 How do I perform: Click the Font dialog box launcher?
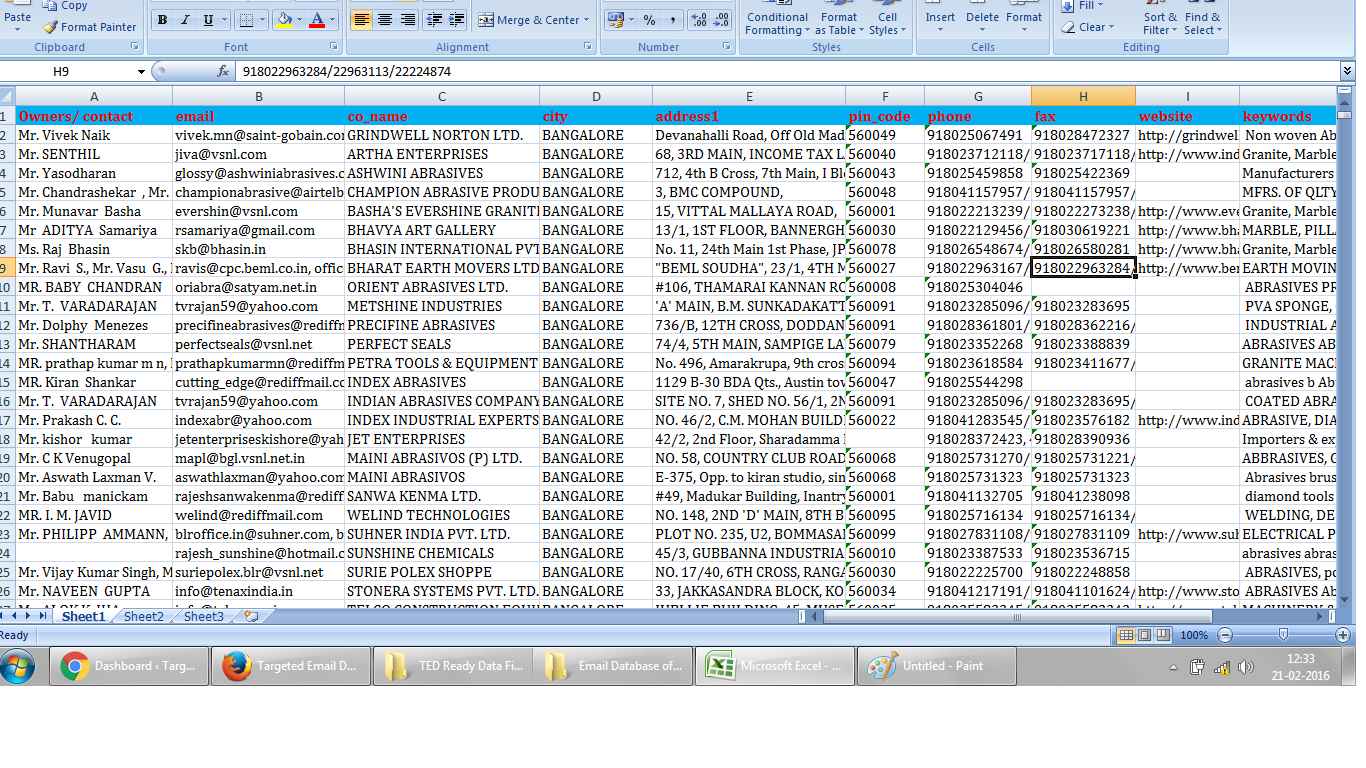333,46
